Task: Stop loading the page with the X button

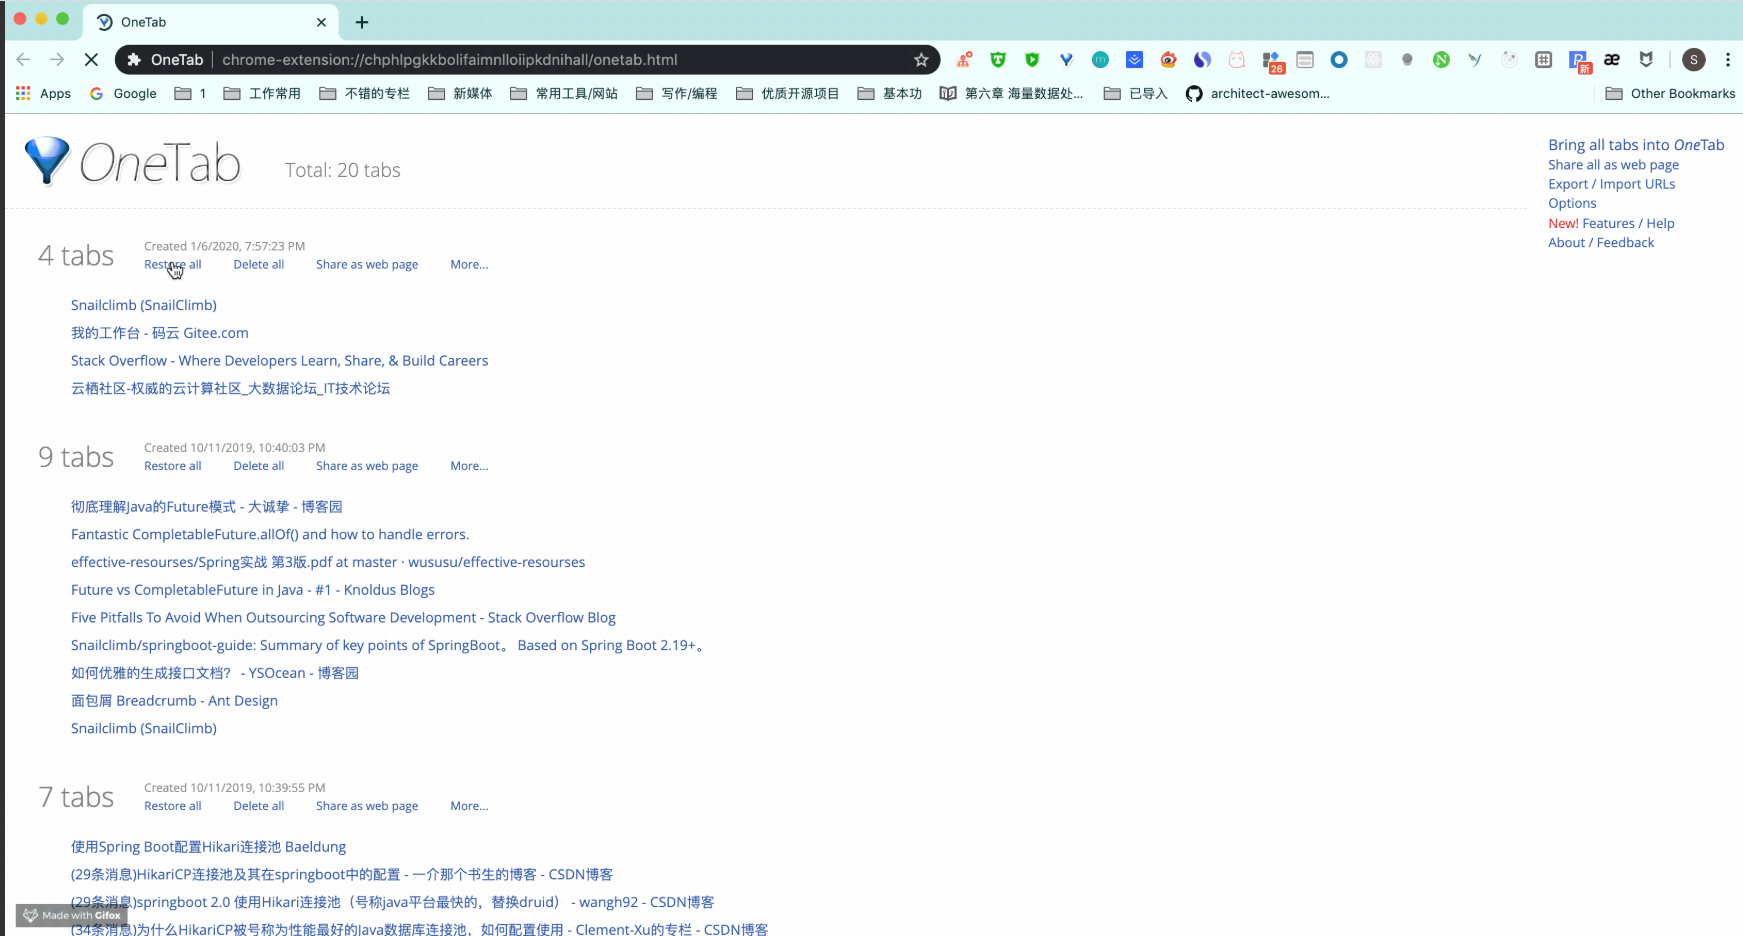Action: click(x=91, y=60)
